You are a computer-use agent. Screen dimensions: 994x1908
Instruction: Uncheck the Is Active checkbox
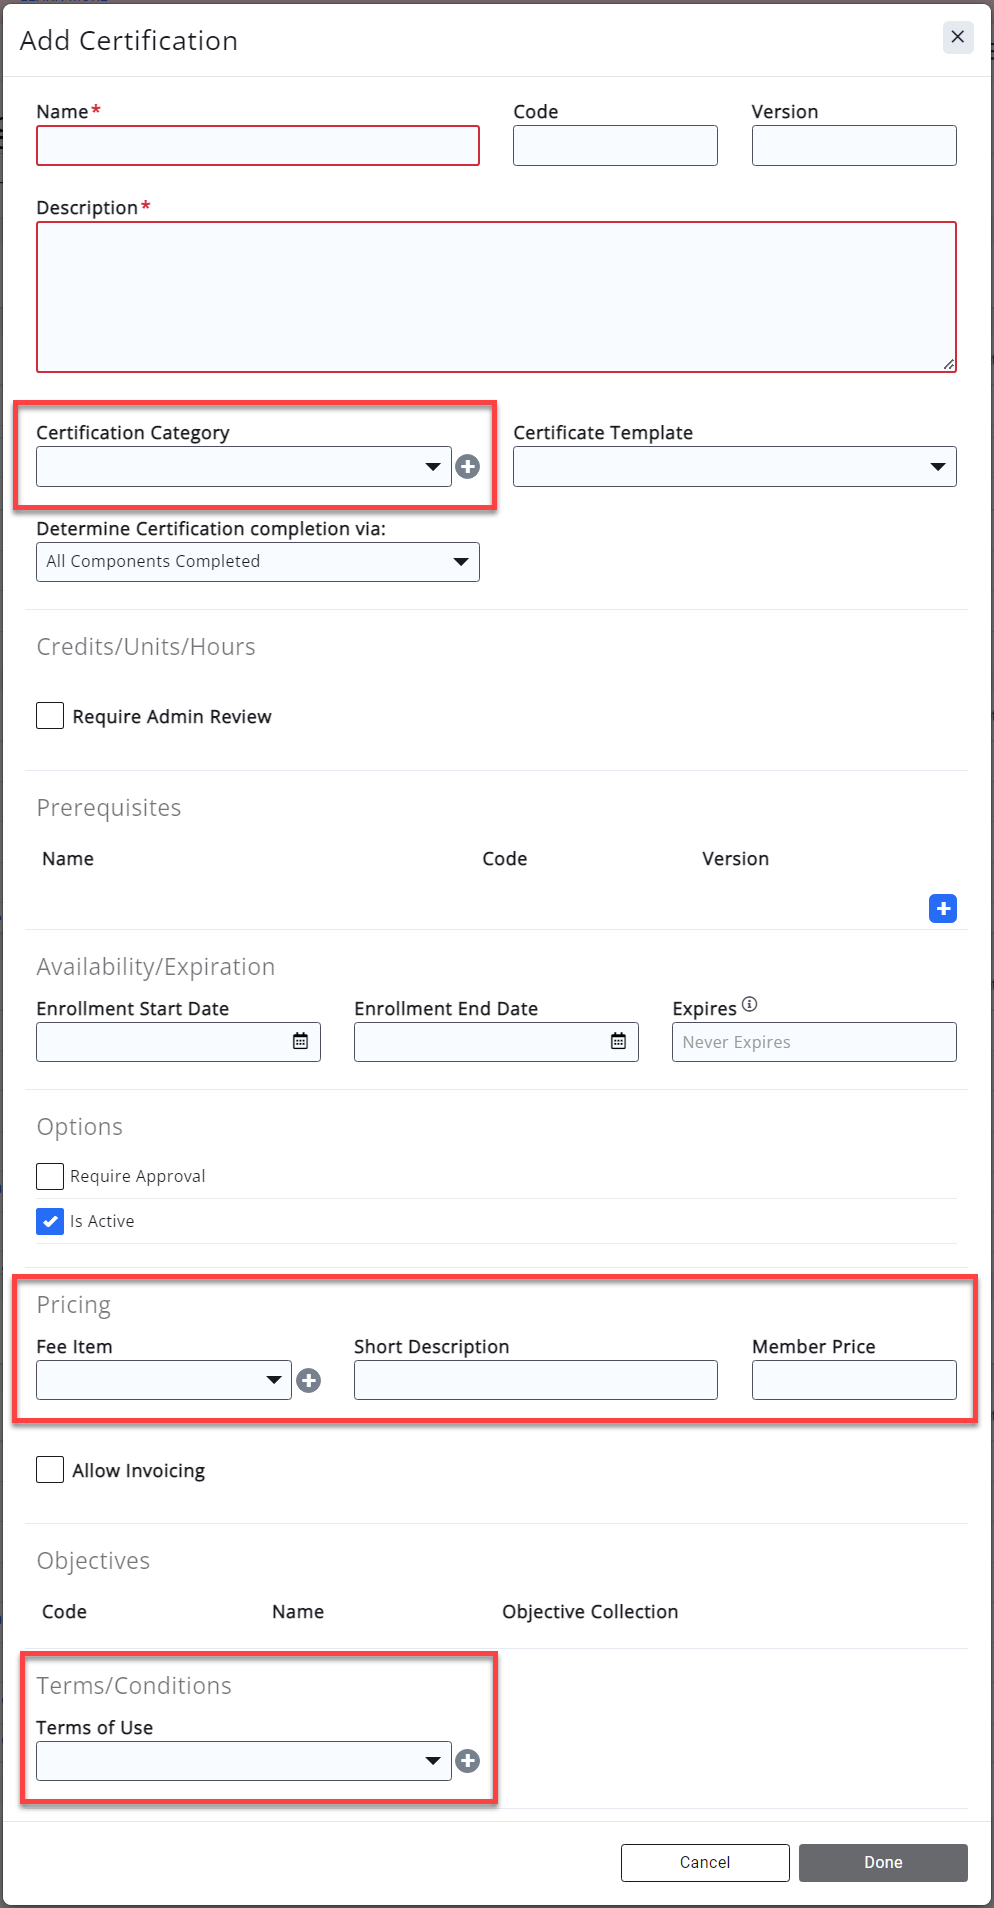point(50,1221)
